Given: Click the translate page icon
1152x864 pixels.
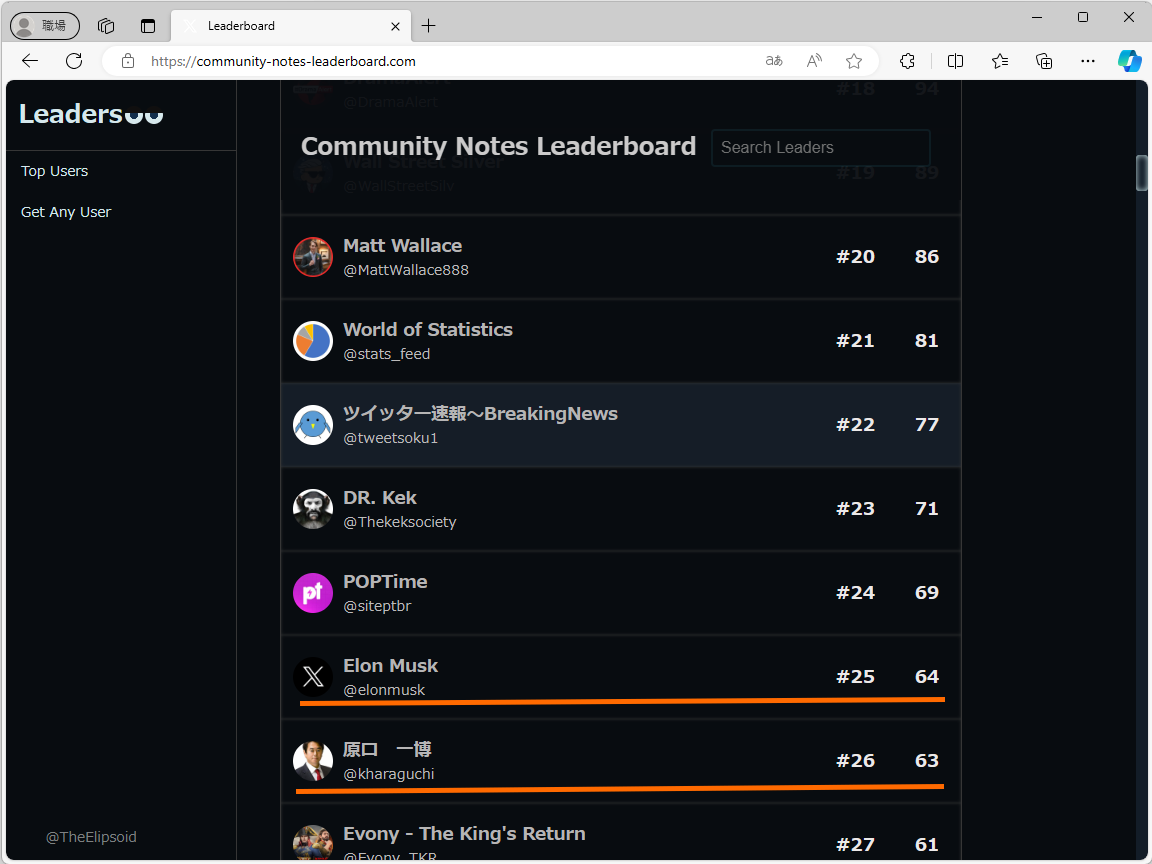Looking at the screenshot, I should point(774,61).
